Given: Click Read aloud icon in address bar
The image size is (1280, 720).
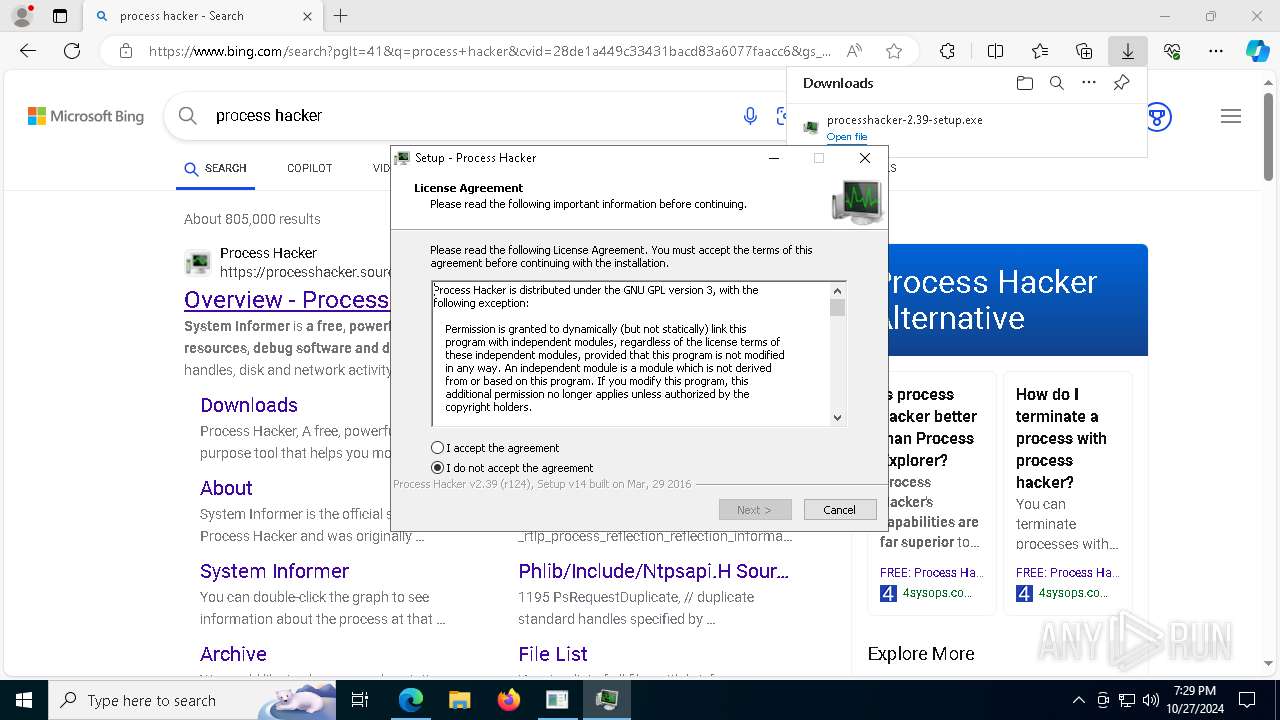Looking at the screenshot, I should pos(854,51).
